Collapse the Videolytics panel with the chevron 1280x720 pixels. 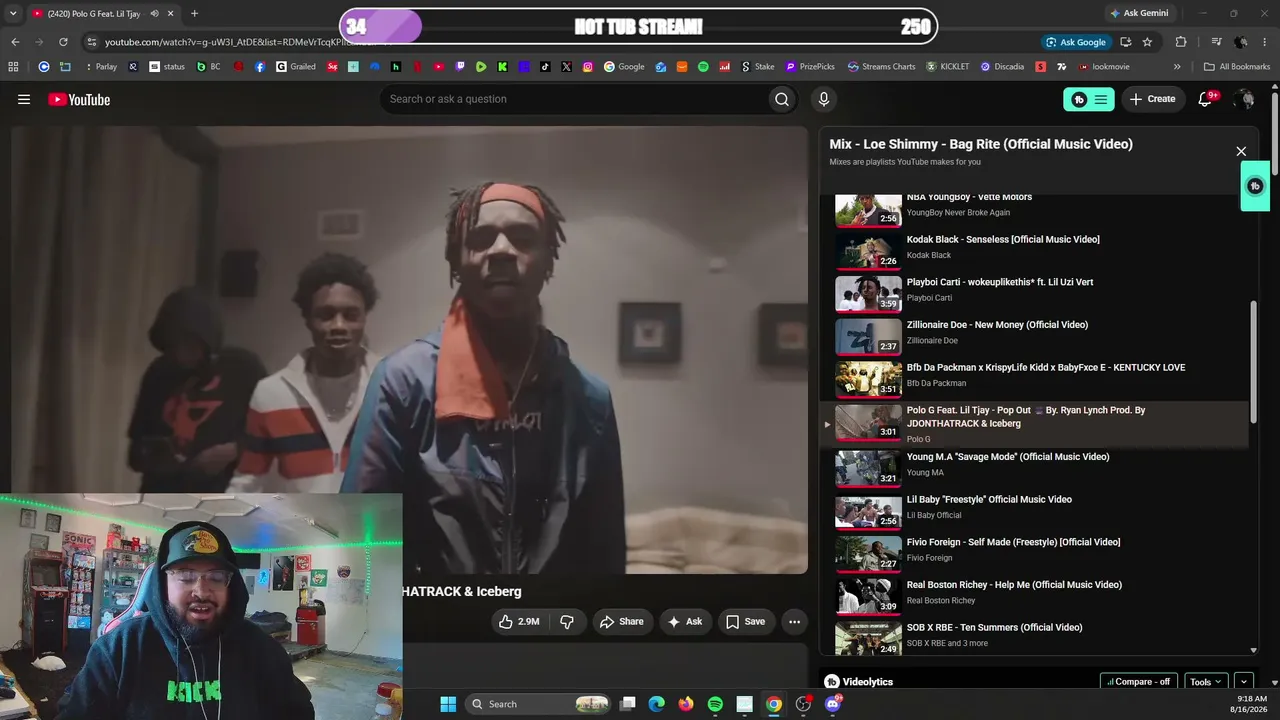[x=1244, y=682]
